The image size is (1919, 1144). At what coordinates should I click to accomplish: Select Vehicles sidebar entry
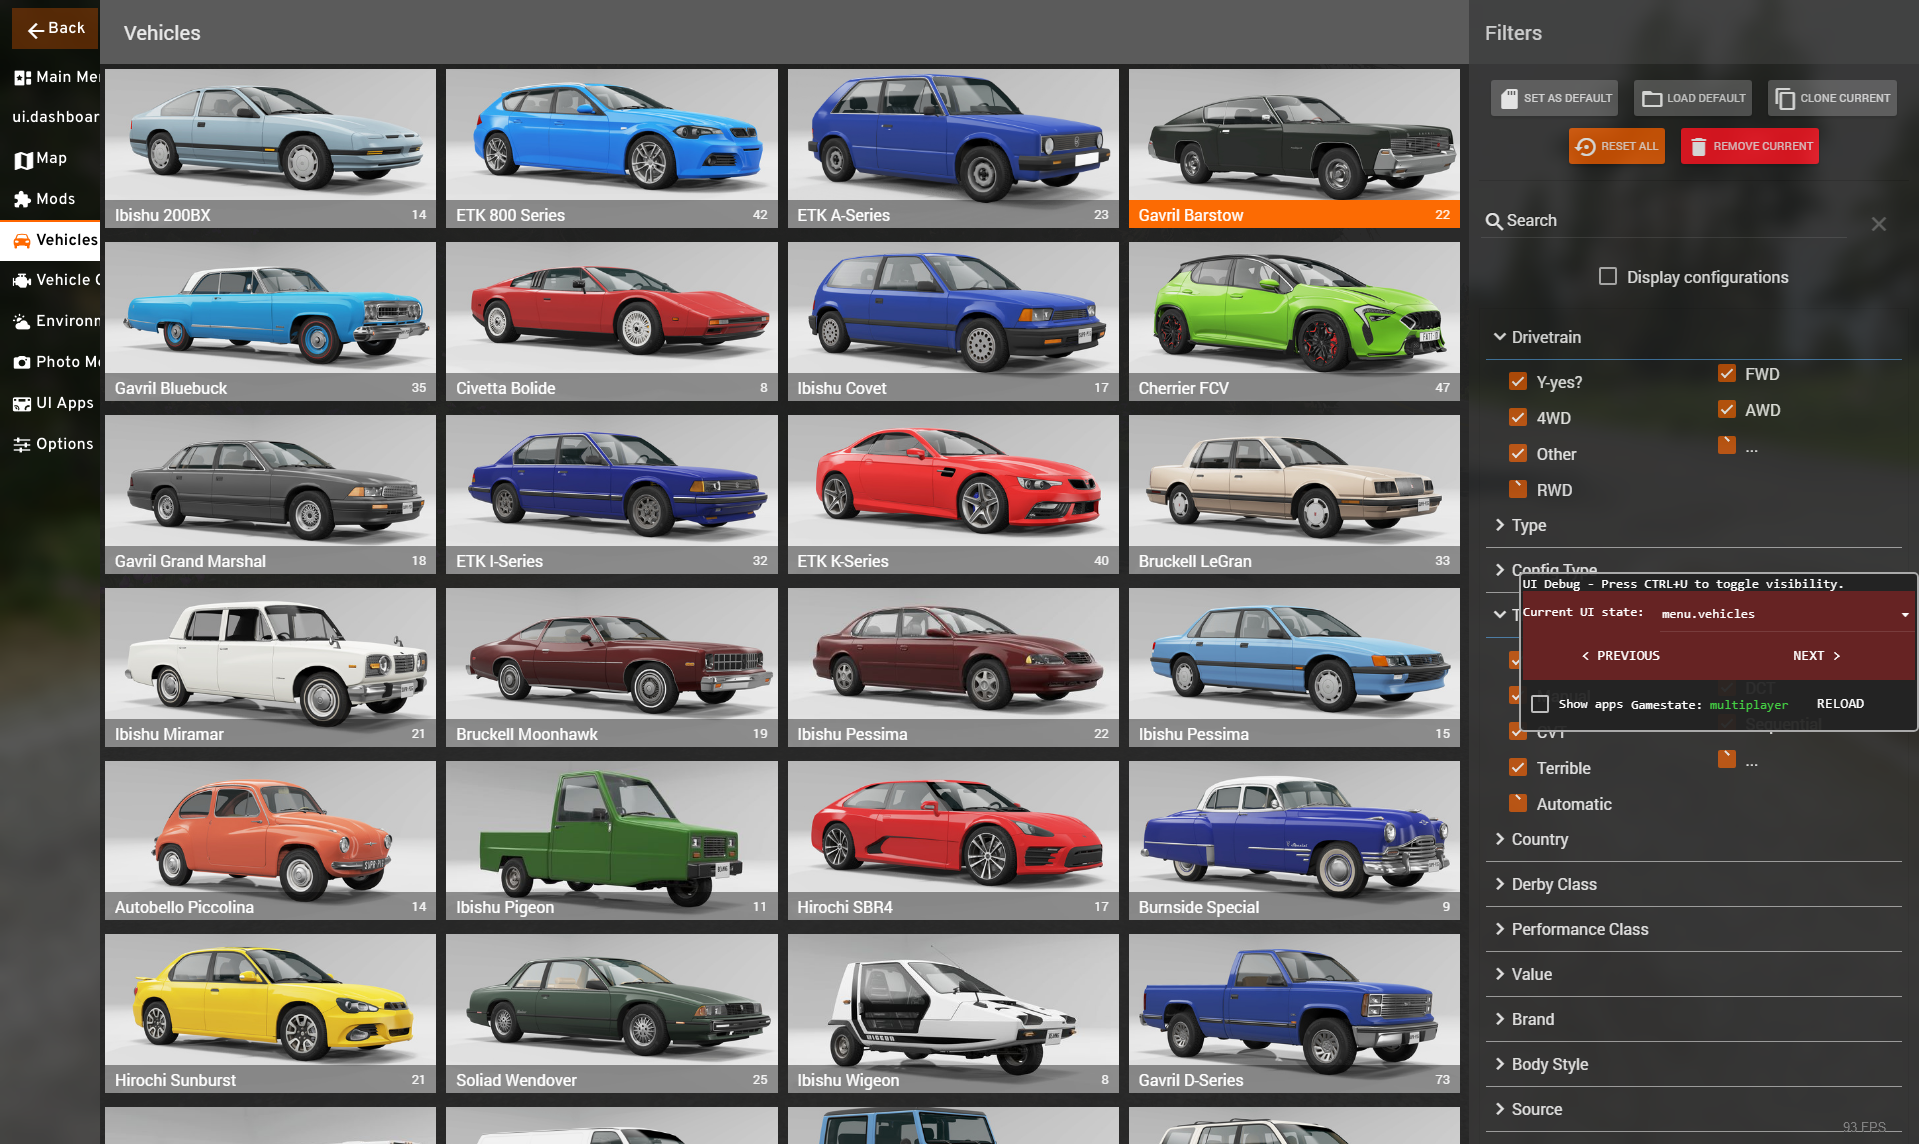click(x=50, y=240)
